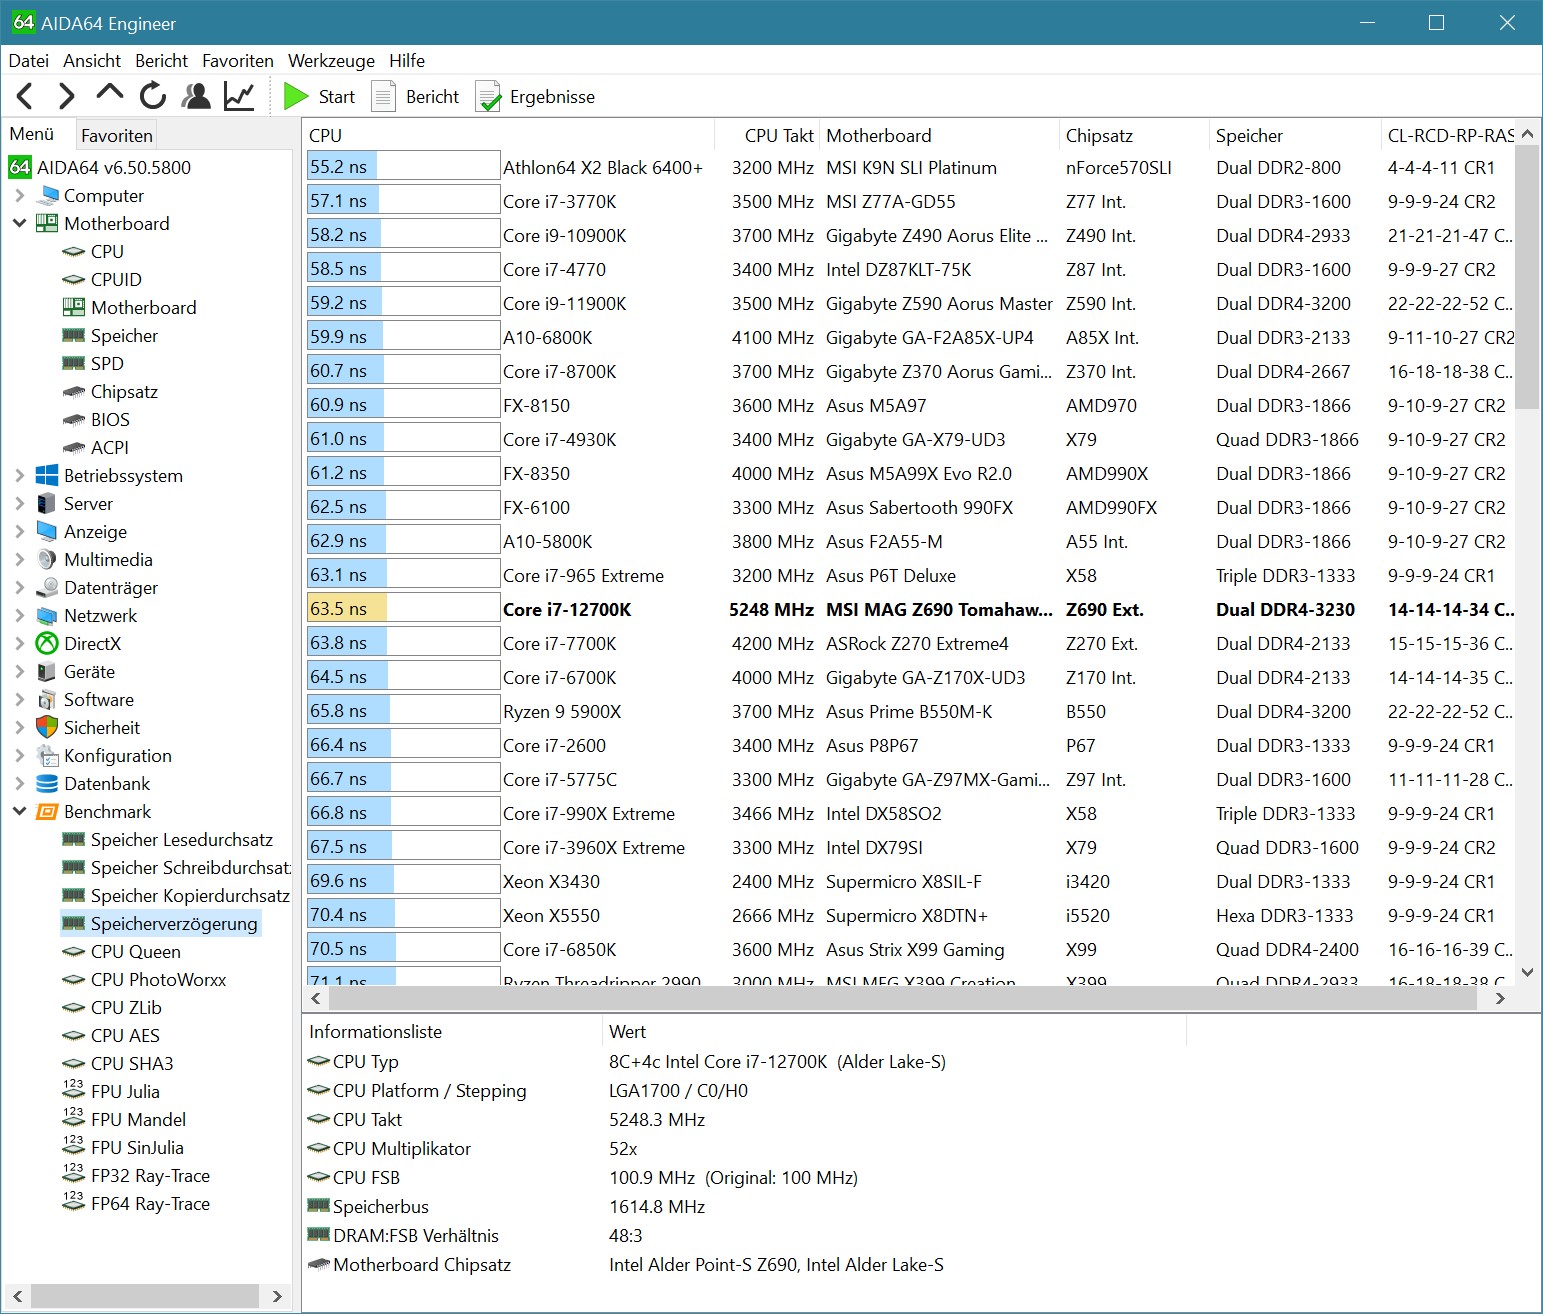
Task: Open the Datei menu
Action: point(29,60)
